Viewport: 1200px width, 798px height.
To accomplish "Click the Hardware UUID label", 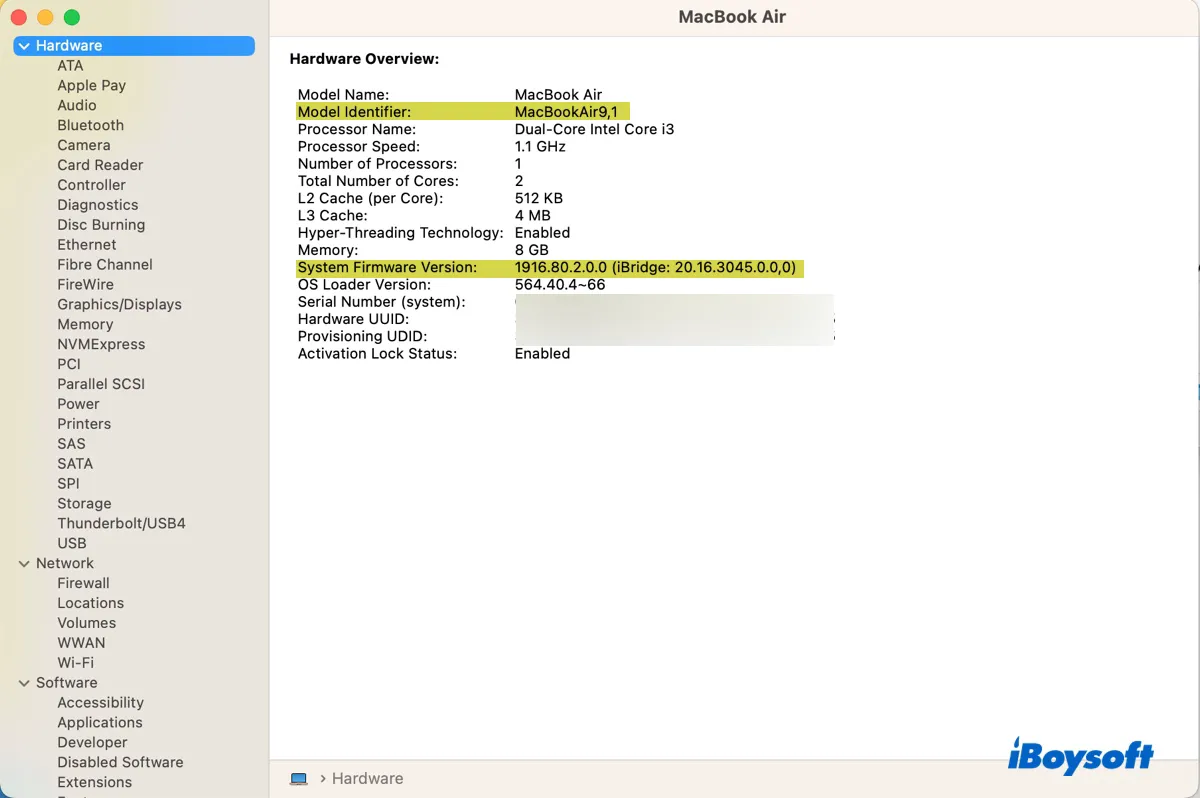I will click(x=353, y=319).
